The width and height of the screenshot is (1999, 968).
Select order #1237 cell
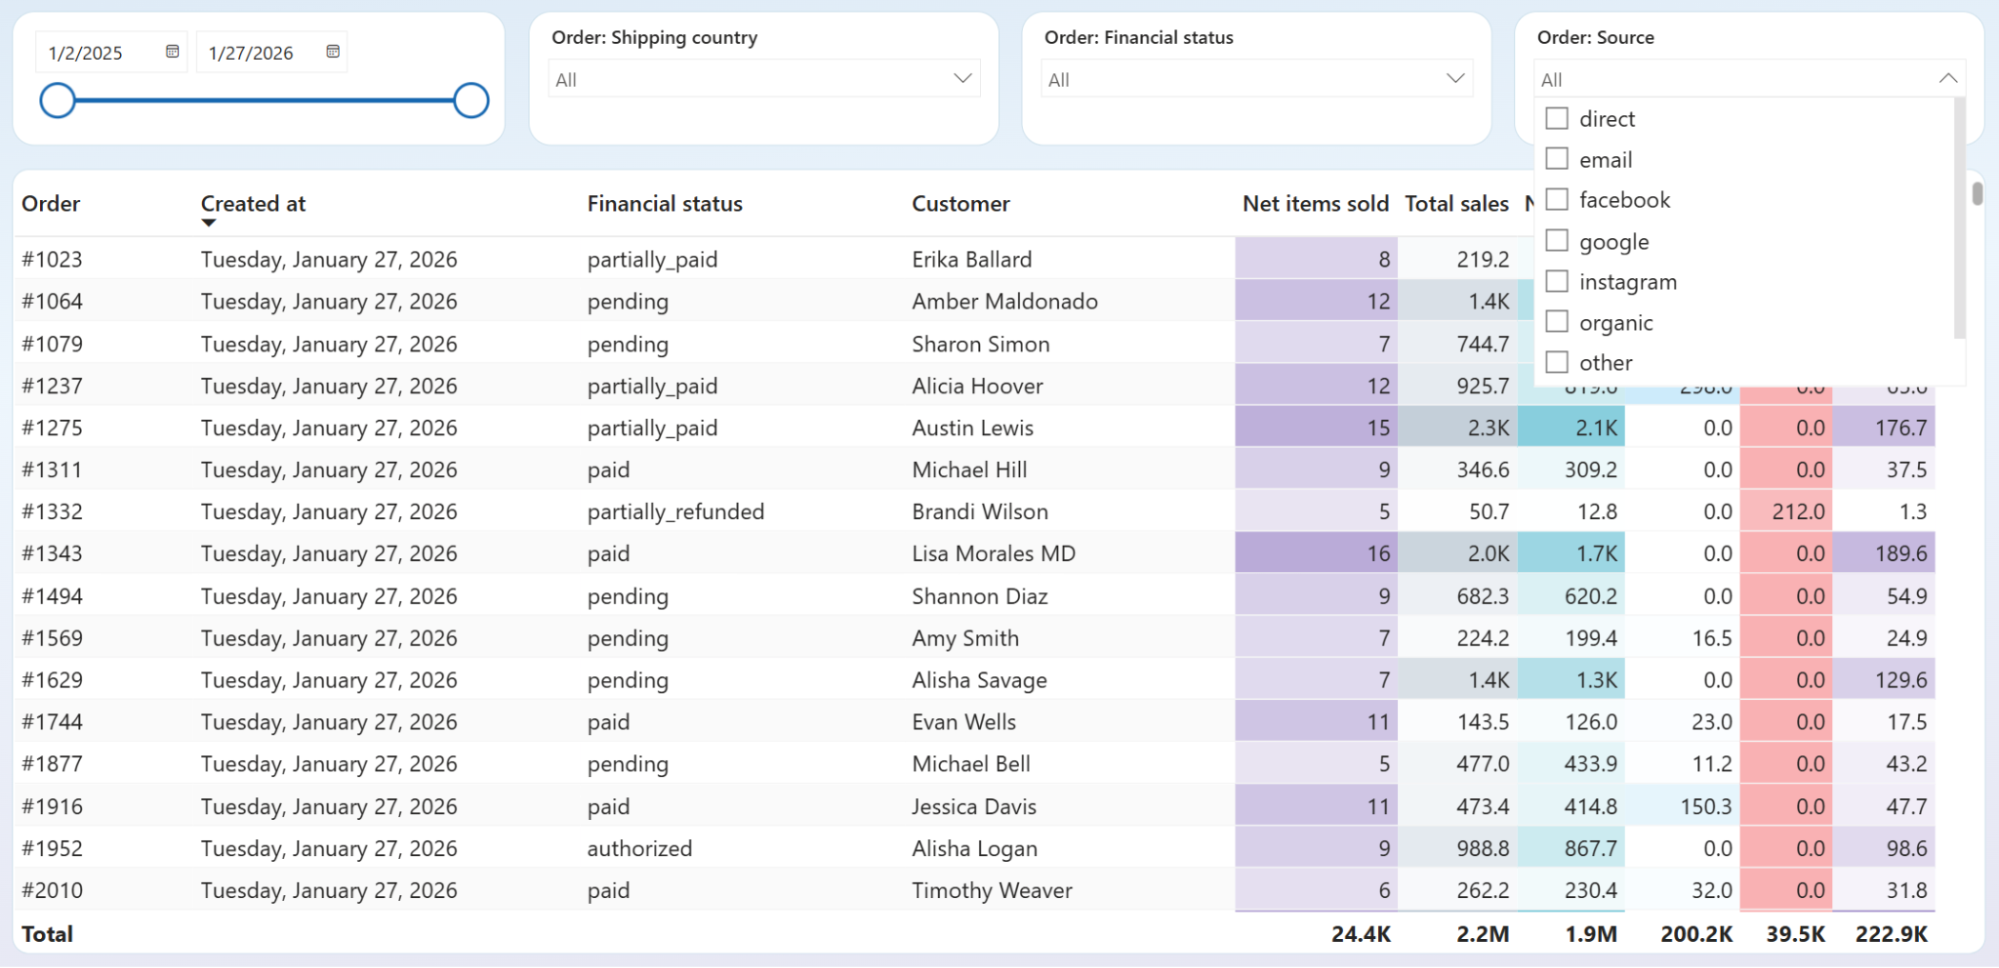tap(52, 386)
